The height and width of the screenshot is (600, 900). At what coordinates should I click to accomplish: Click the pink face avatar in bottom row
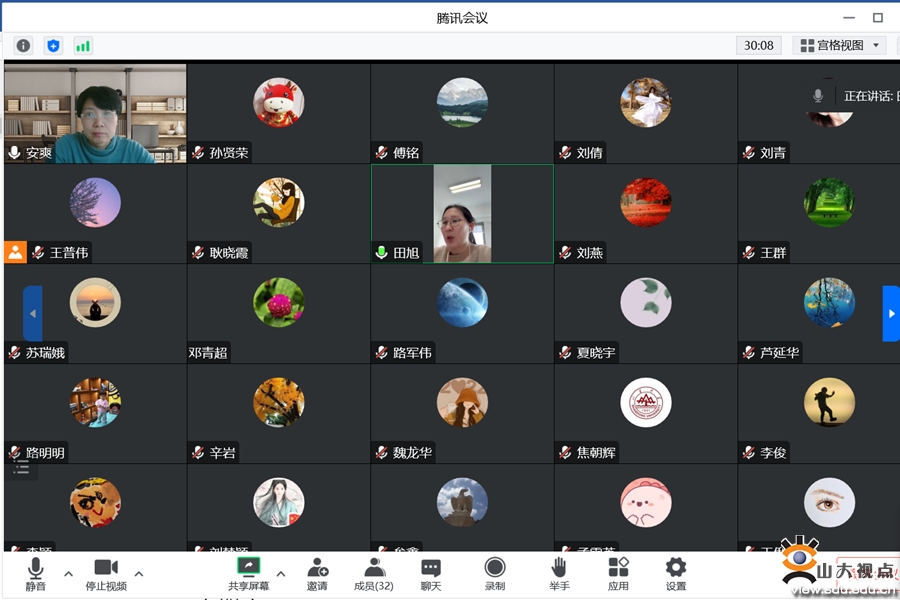646,502
